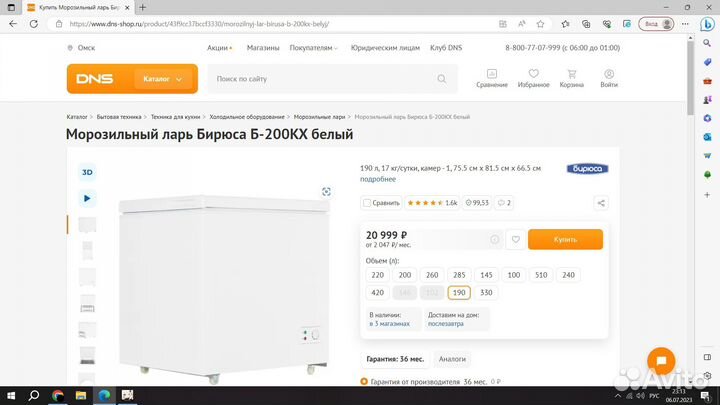Click the Войти login icon

[609, 79]
